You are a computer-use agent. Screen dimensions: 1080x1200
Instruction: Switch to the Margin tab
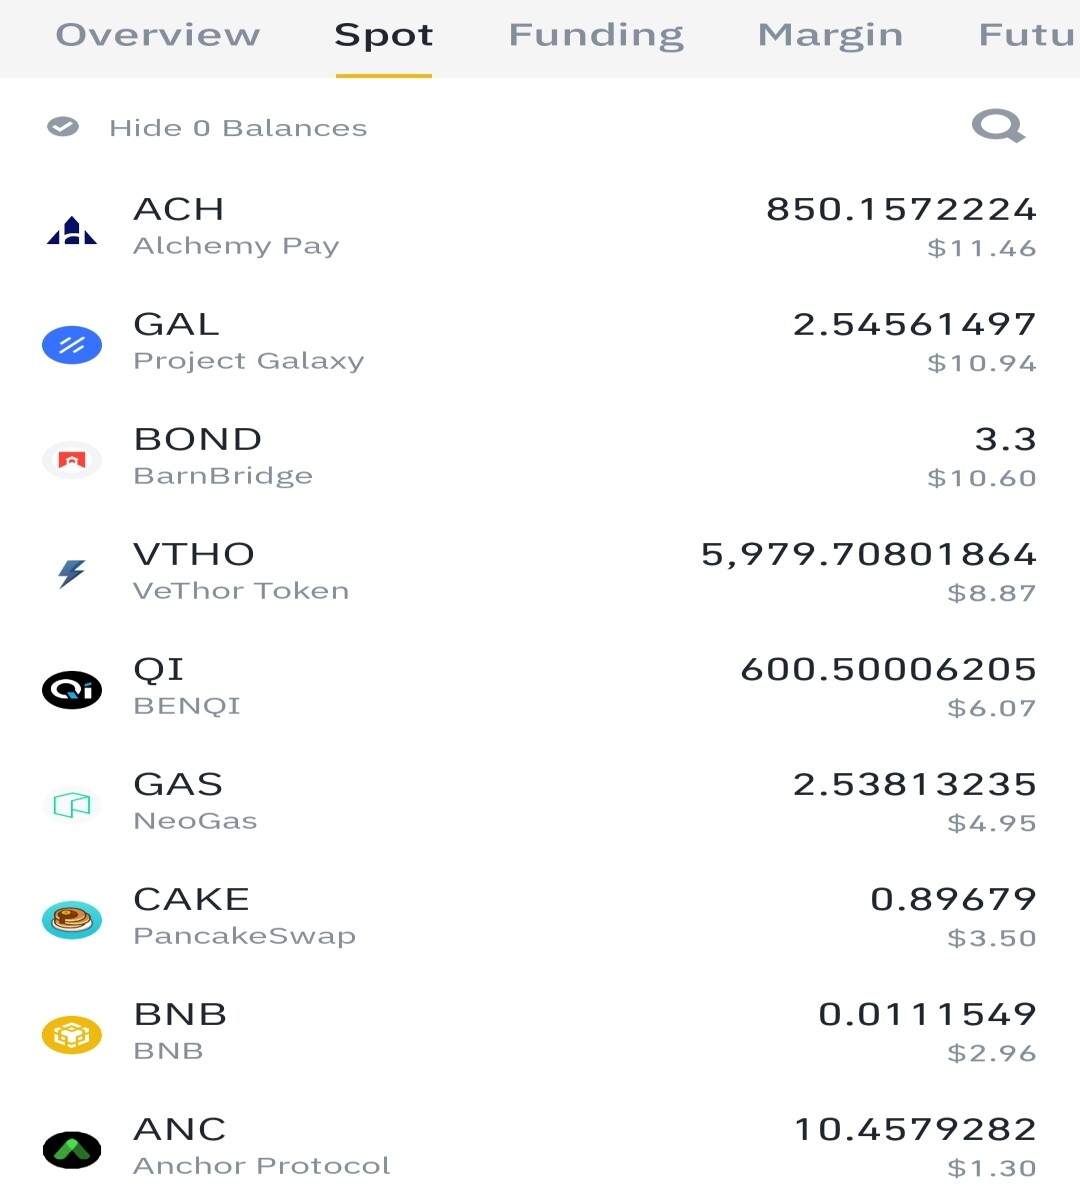click(x=830, y=35)
